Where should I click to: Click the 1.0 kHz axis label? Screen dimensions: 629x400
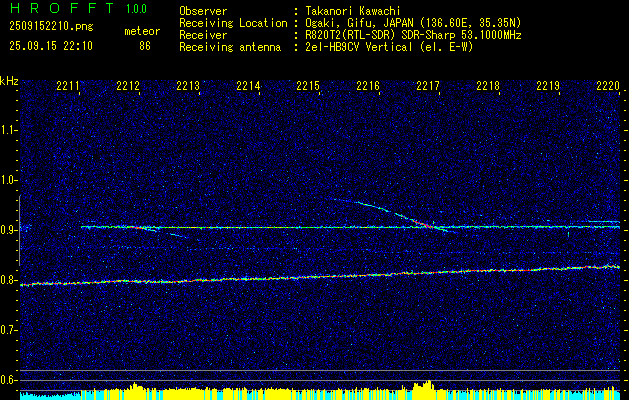coord(8,180)
